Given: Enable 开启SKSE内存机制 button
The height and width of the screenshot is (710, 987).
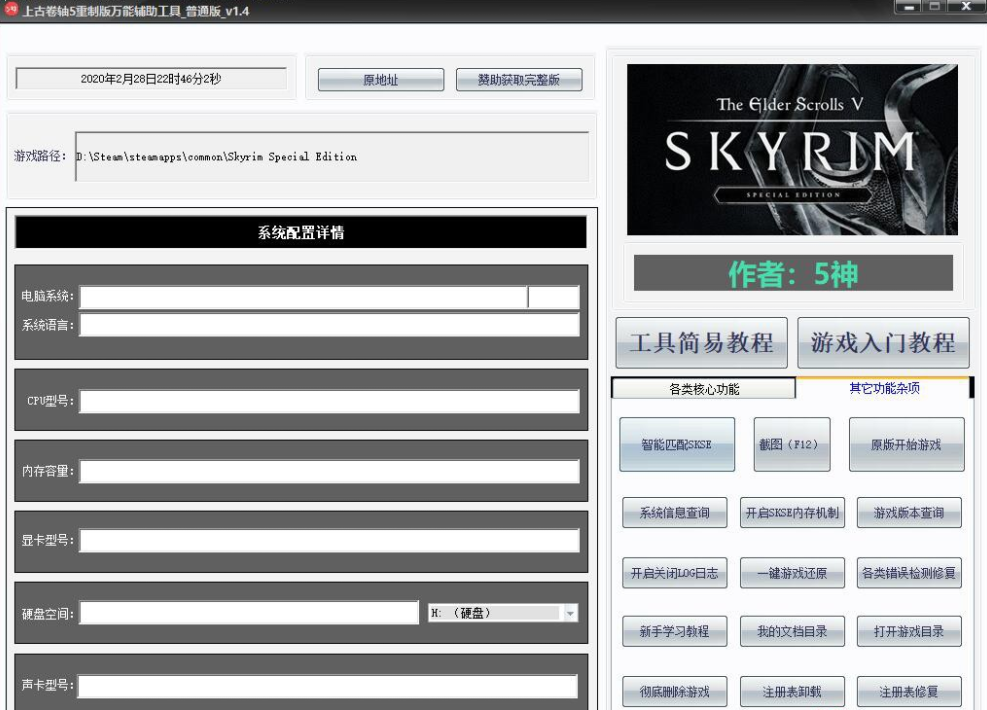Looking at the screenshot, I should click(x=792, y=512).
